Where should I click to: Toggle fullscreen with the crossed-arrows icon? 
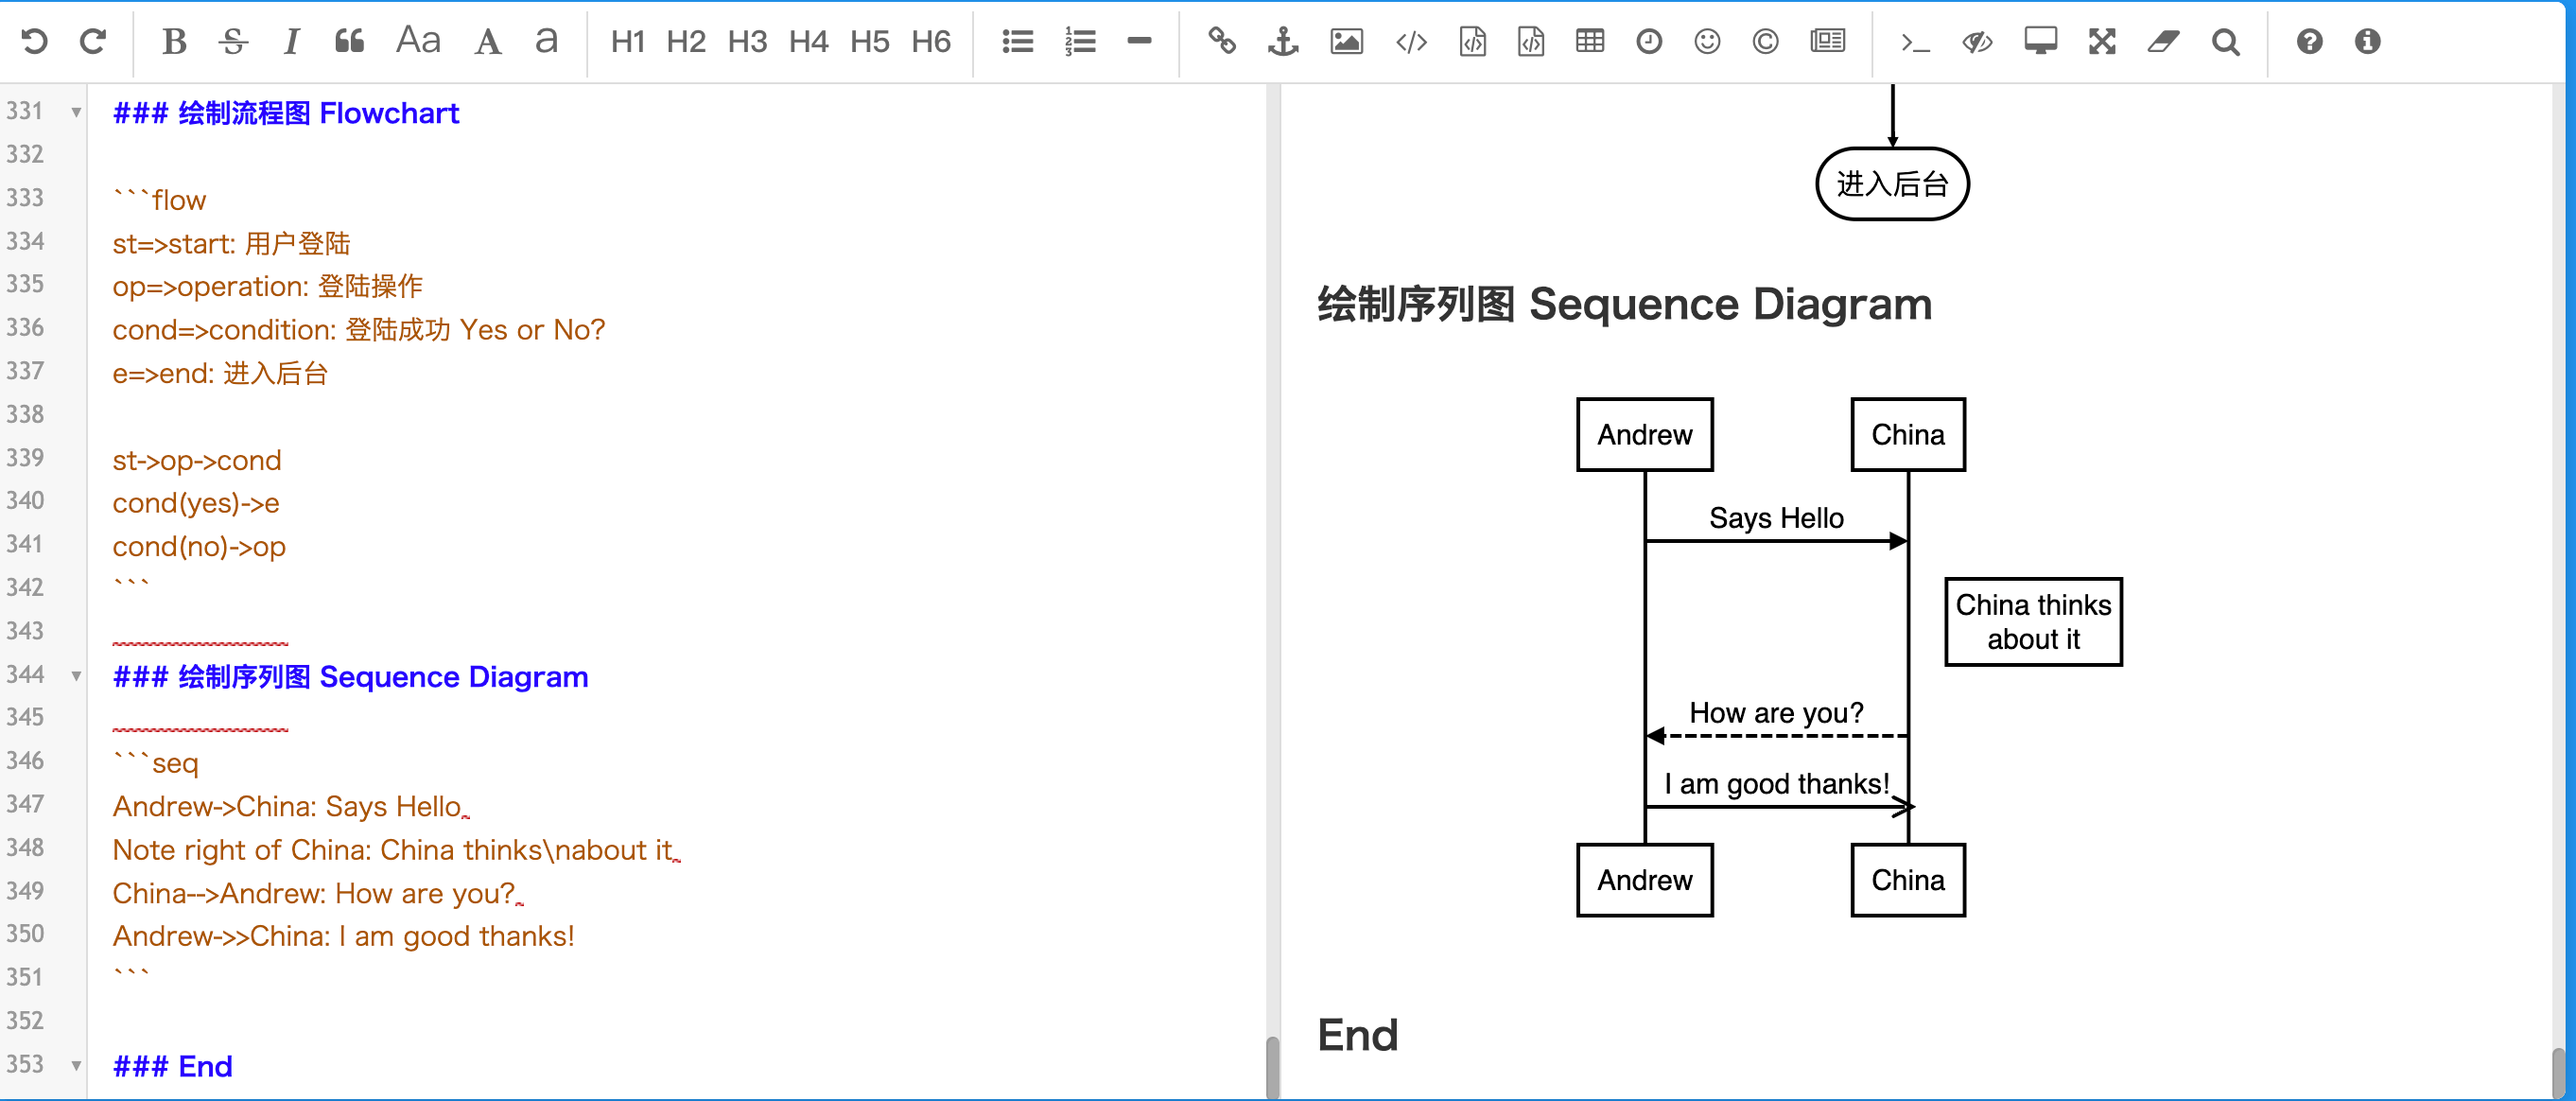click(x=2102, y=41)
